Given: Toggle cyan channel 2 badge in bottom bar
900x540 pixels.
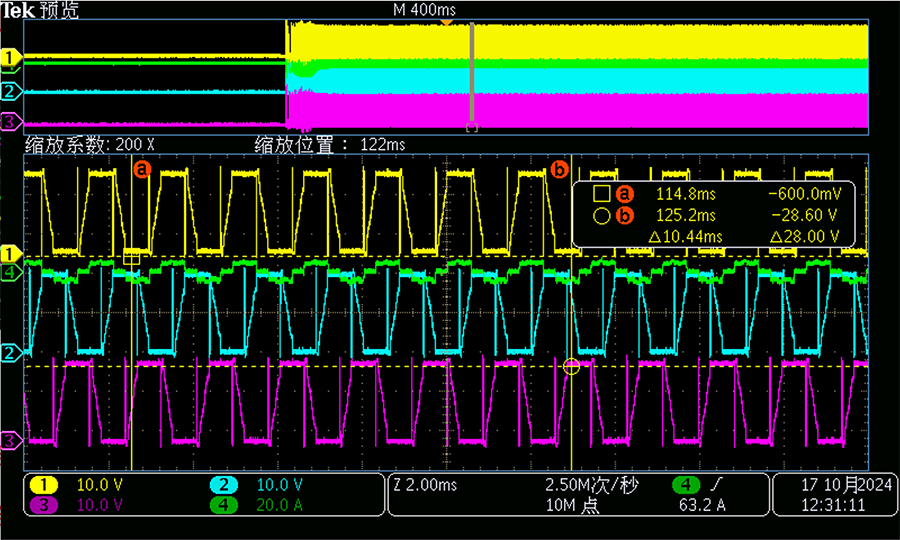Looking at the screenshot, I should point(223,486).
